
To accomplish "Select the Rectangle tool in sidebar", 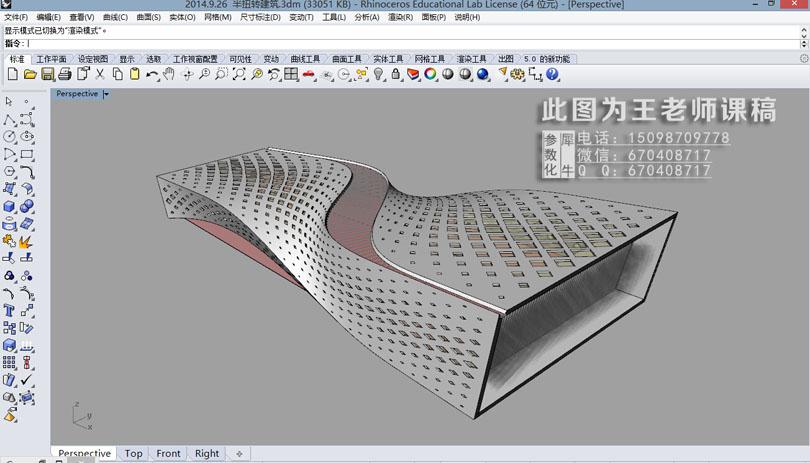I will [27, 154].
